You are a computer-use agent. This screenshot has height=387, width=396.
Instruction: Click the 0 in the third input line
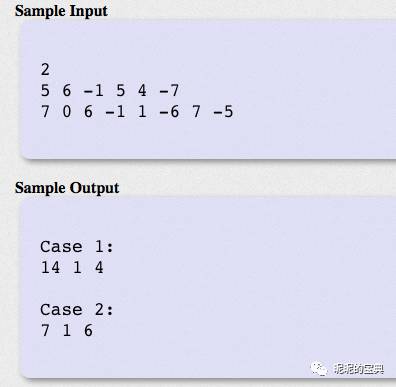[x=67, y=112]
